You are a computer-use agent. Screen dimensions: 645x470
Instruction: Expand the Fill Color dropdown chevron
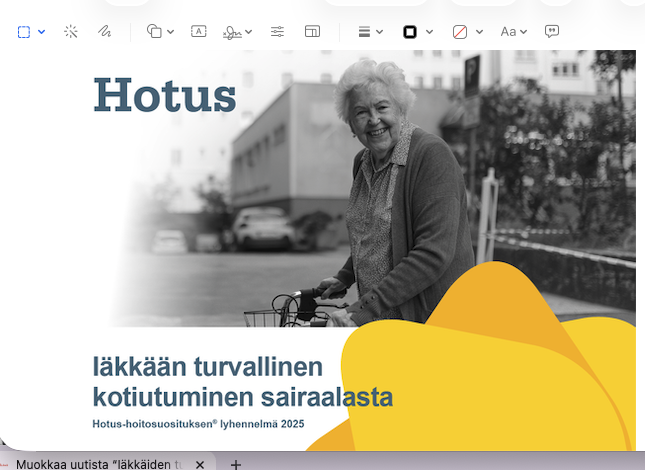coord(480,32)
